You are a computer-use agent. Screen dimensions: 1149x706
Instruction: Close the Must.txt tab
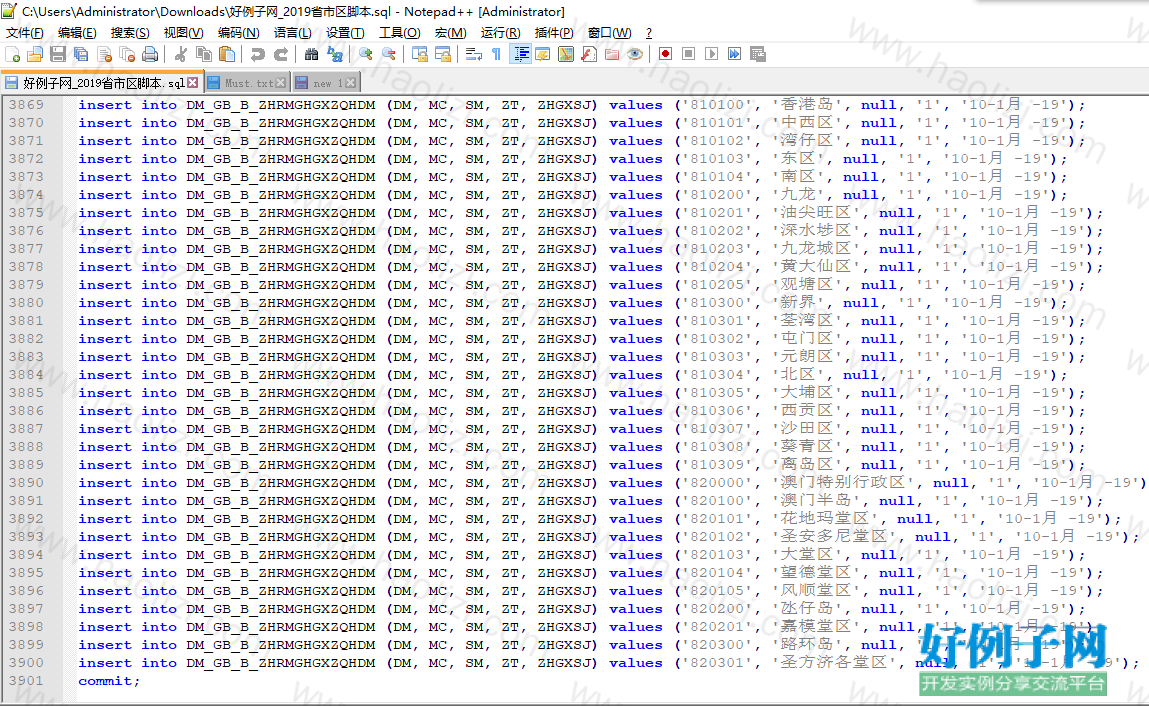281,83
